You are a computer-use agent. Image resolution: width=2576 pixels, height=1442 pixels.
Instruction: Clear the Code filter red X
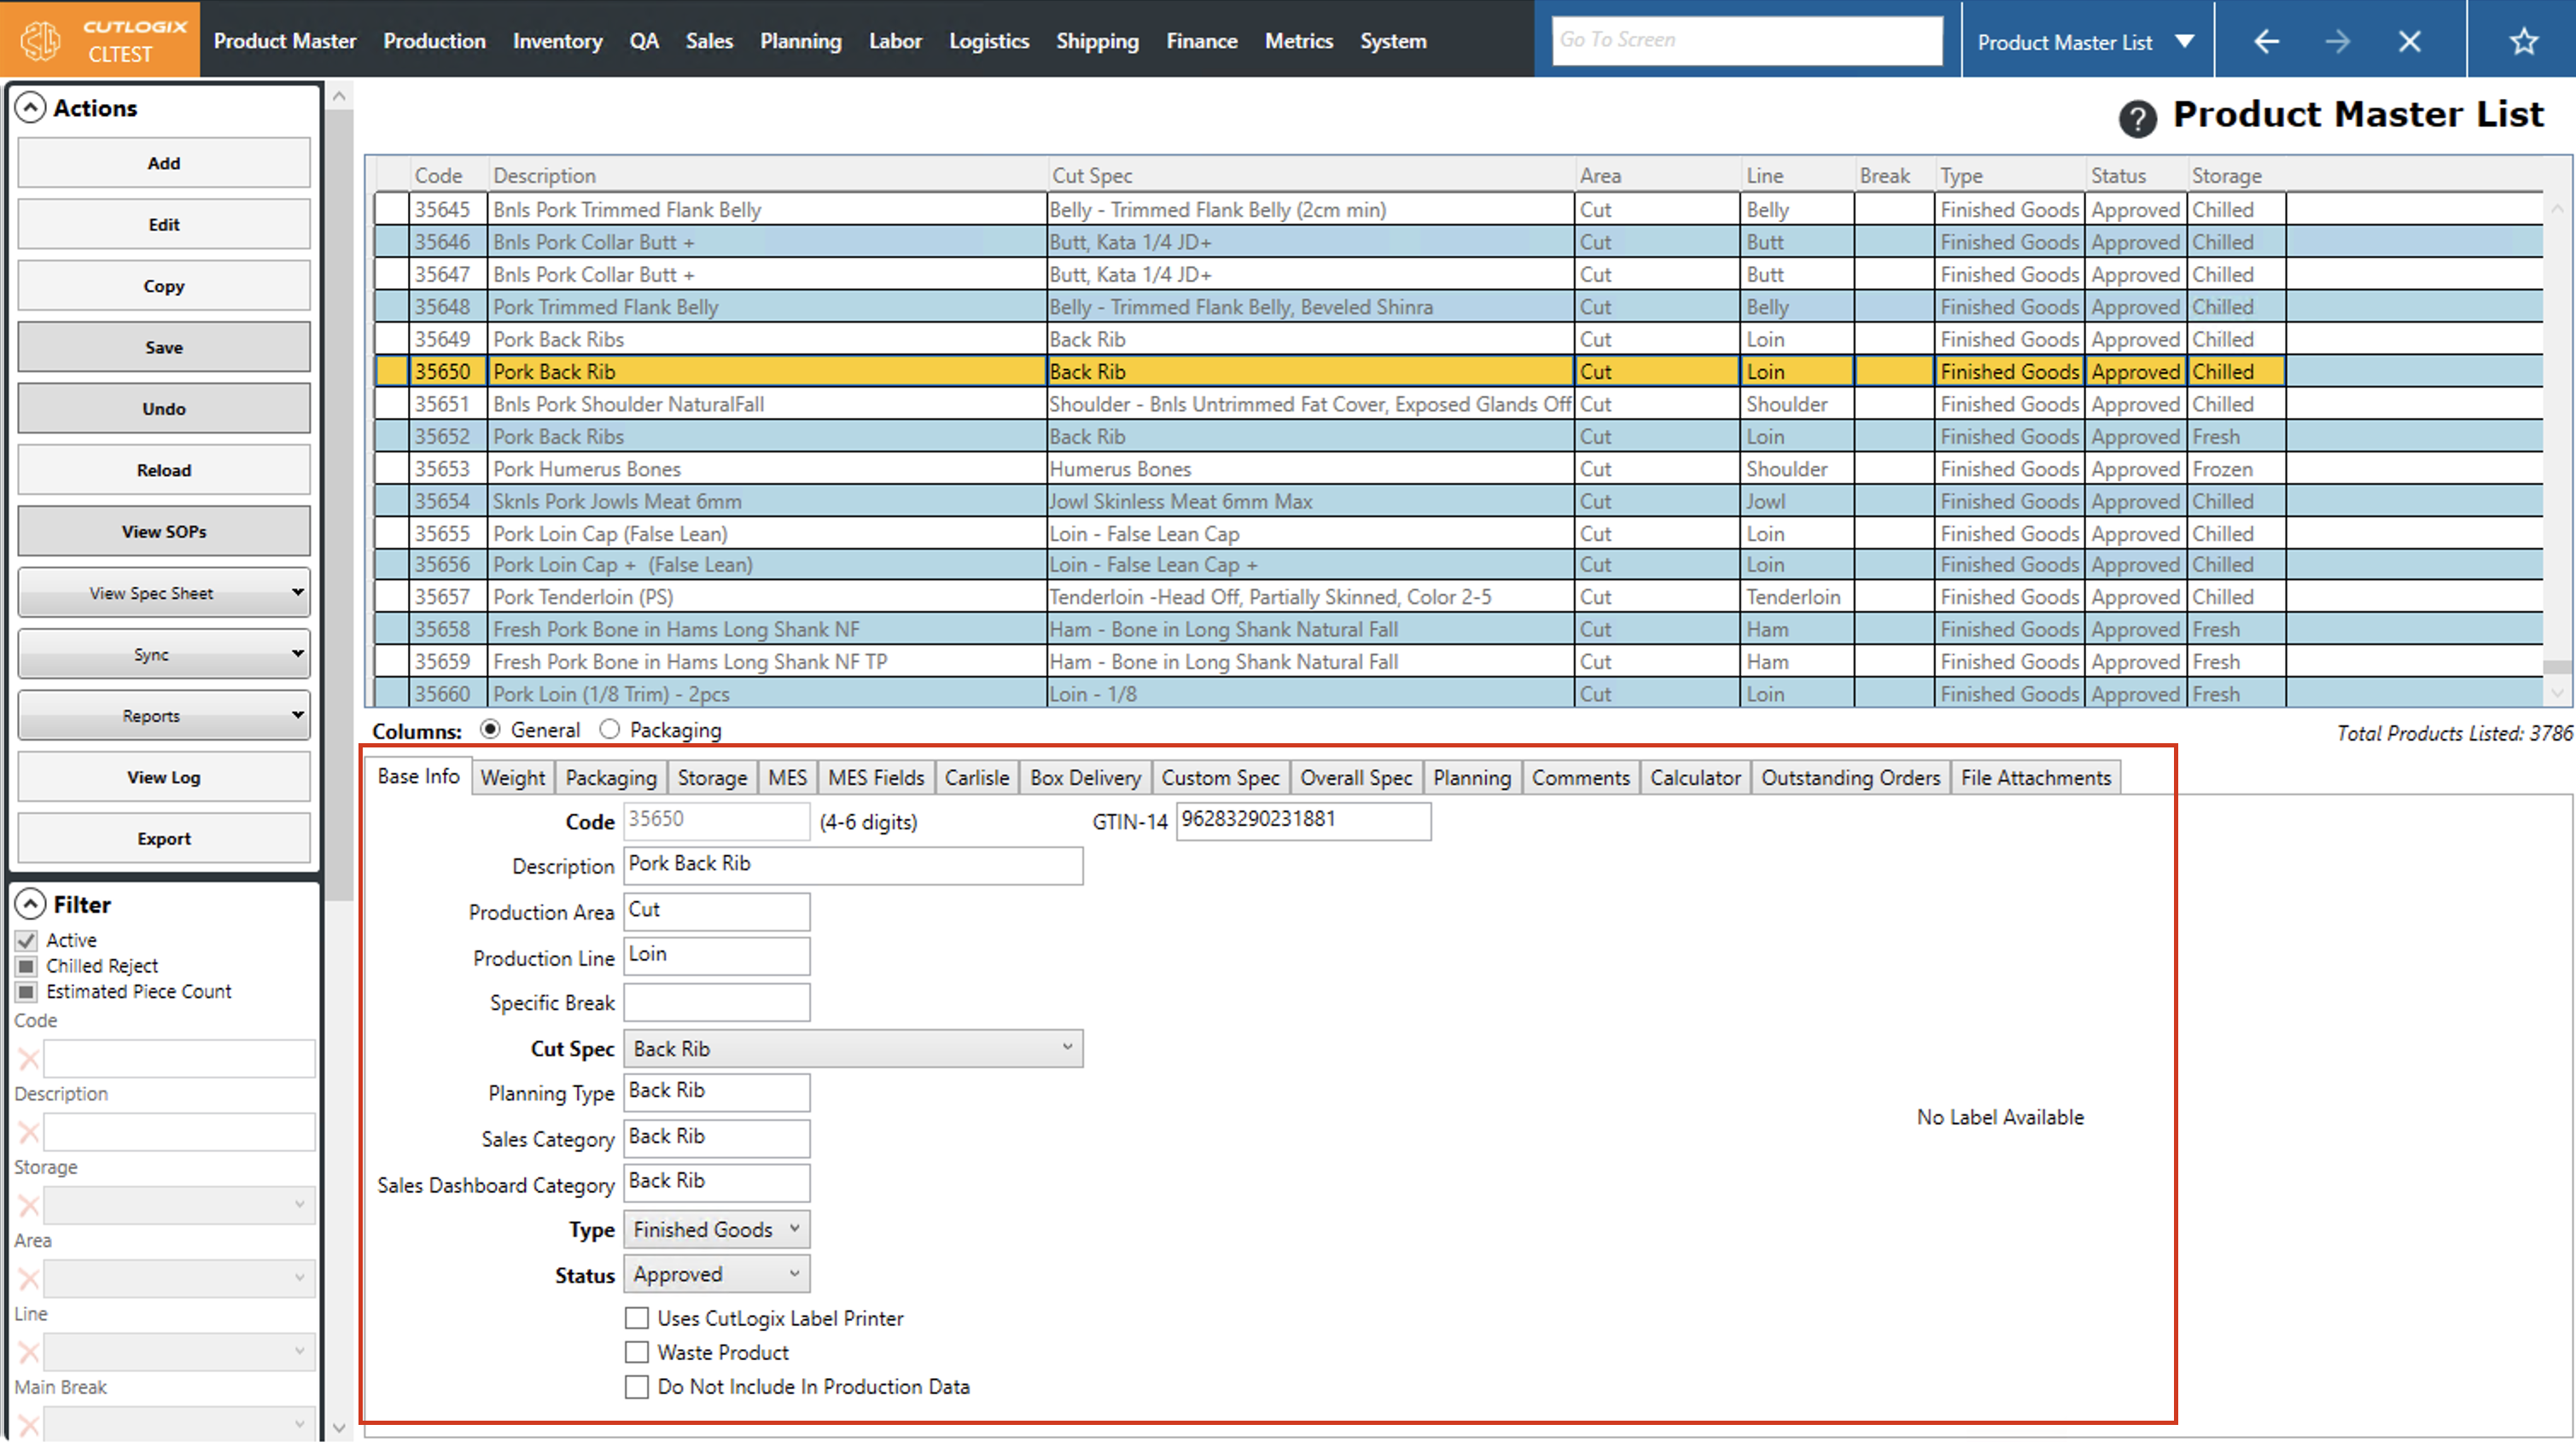pyautogui.click(x=29, y=1058)
